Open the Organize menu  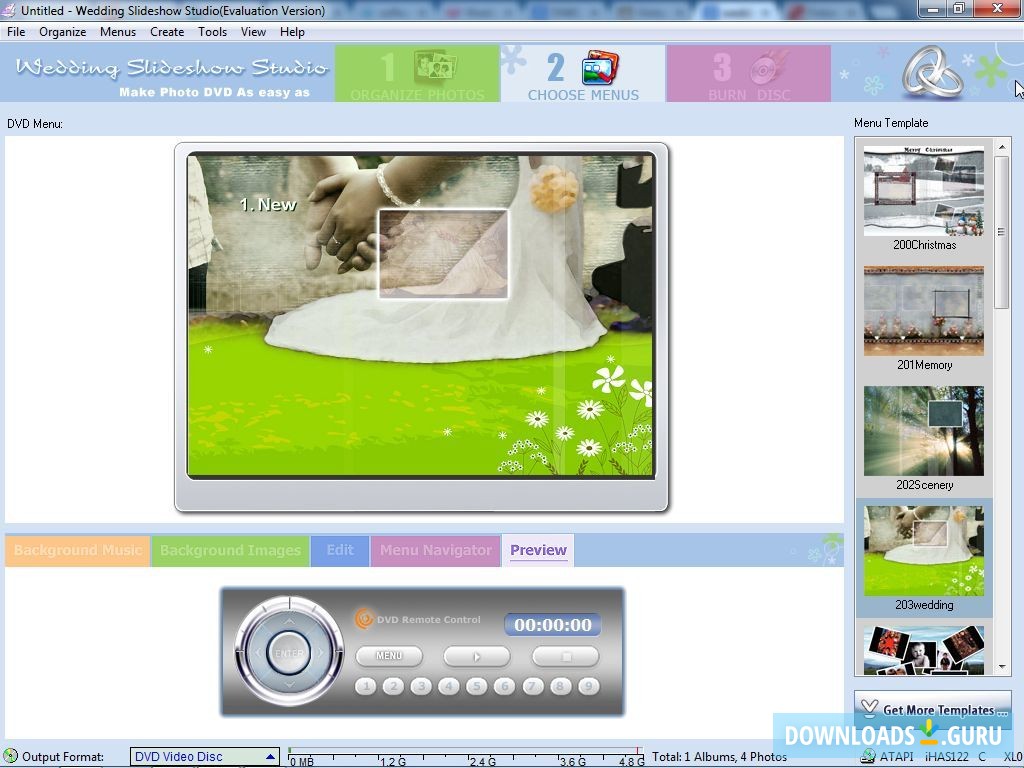point(63,32)
